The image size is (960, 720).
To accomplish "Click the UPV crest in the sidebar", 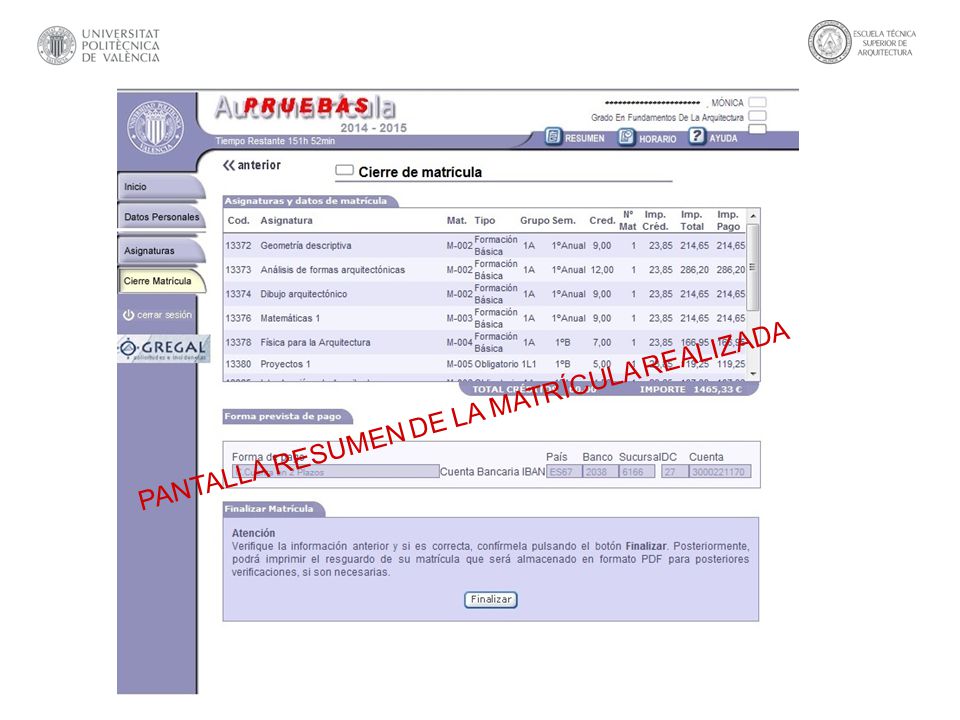I will 156,128.
